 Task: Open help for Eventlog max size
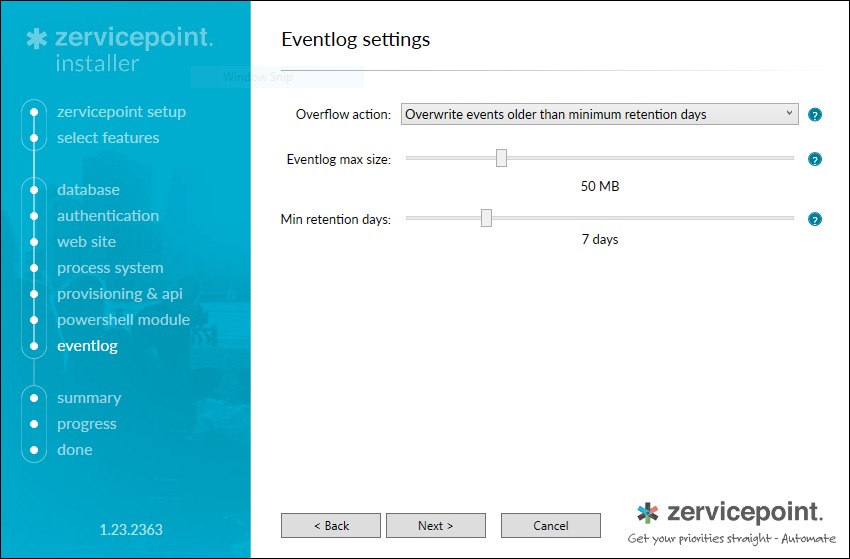pyautogui.click(x=815, y=159)
